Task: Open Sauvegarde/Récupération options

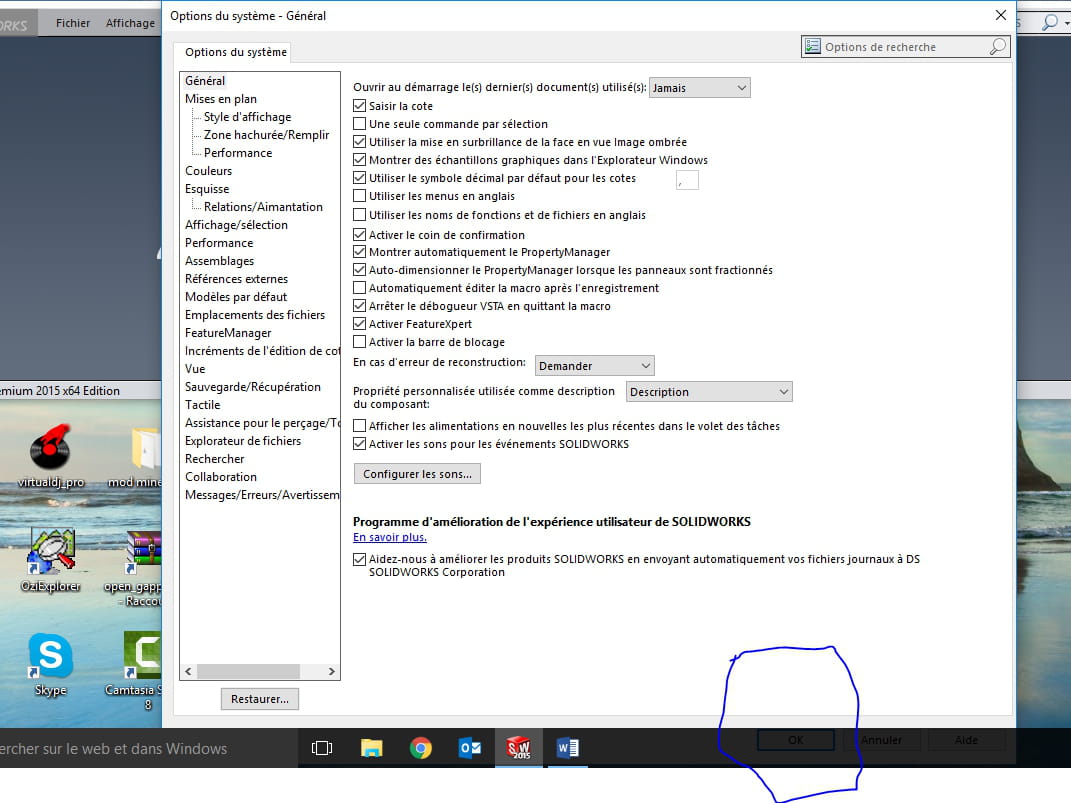Action: pyautogui.click(x=253, y=387)
